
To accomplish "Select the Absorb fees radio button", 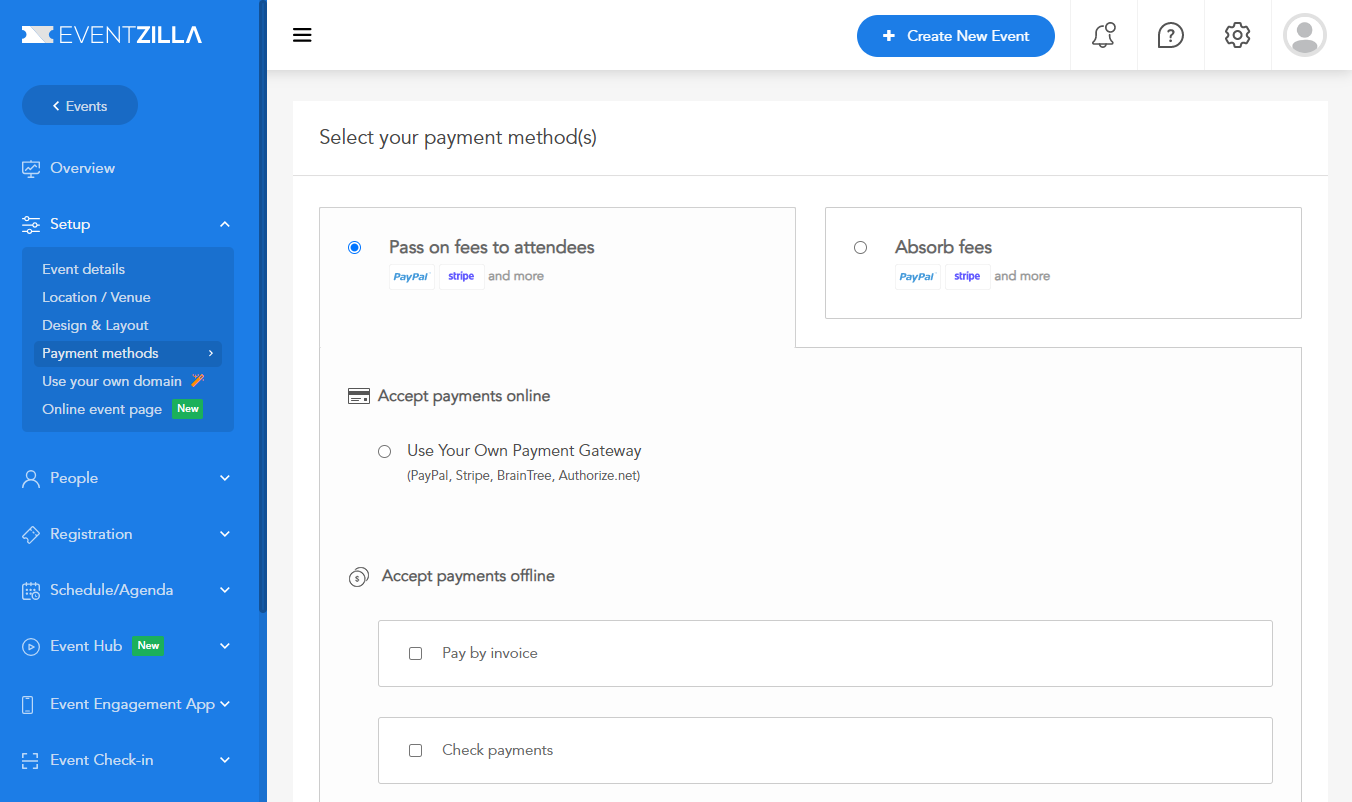I will pos(860,247).
